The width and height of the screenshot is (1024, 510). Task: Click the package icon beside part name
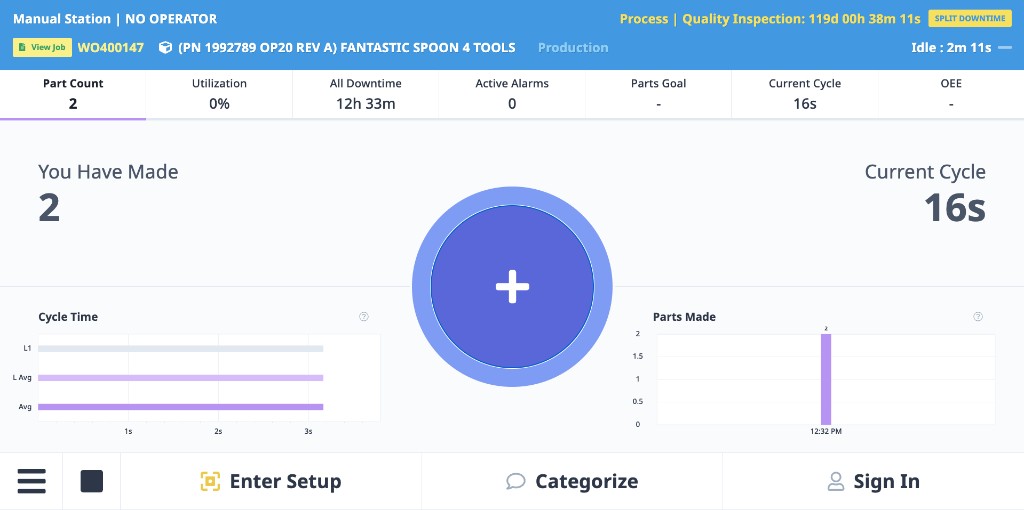(165, 48)
